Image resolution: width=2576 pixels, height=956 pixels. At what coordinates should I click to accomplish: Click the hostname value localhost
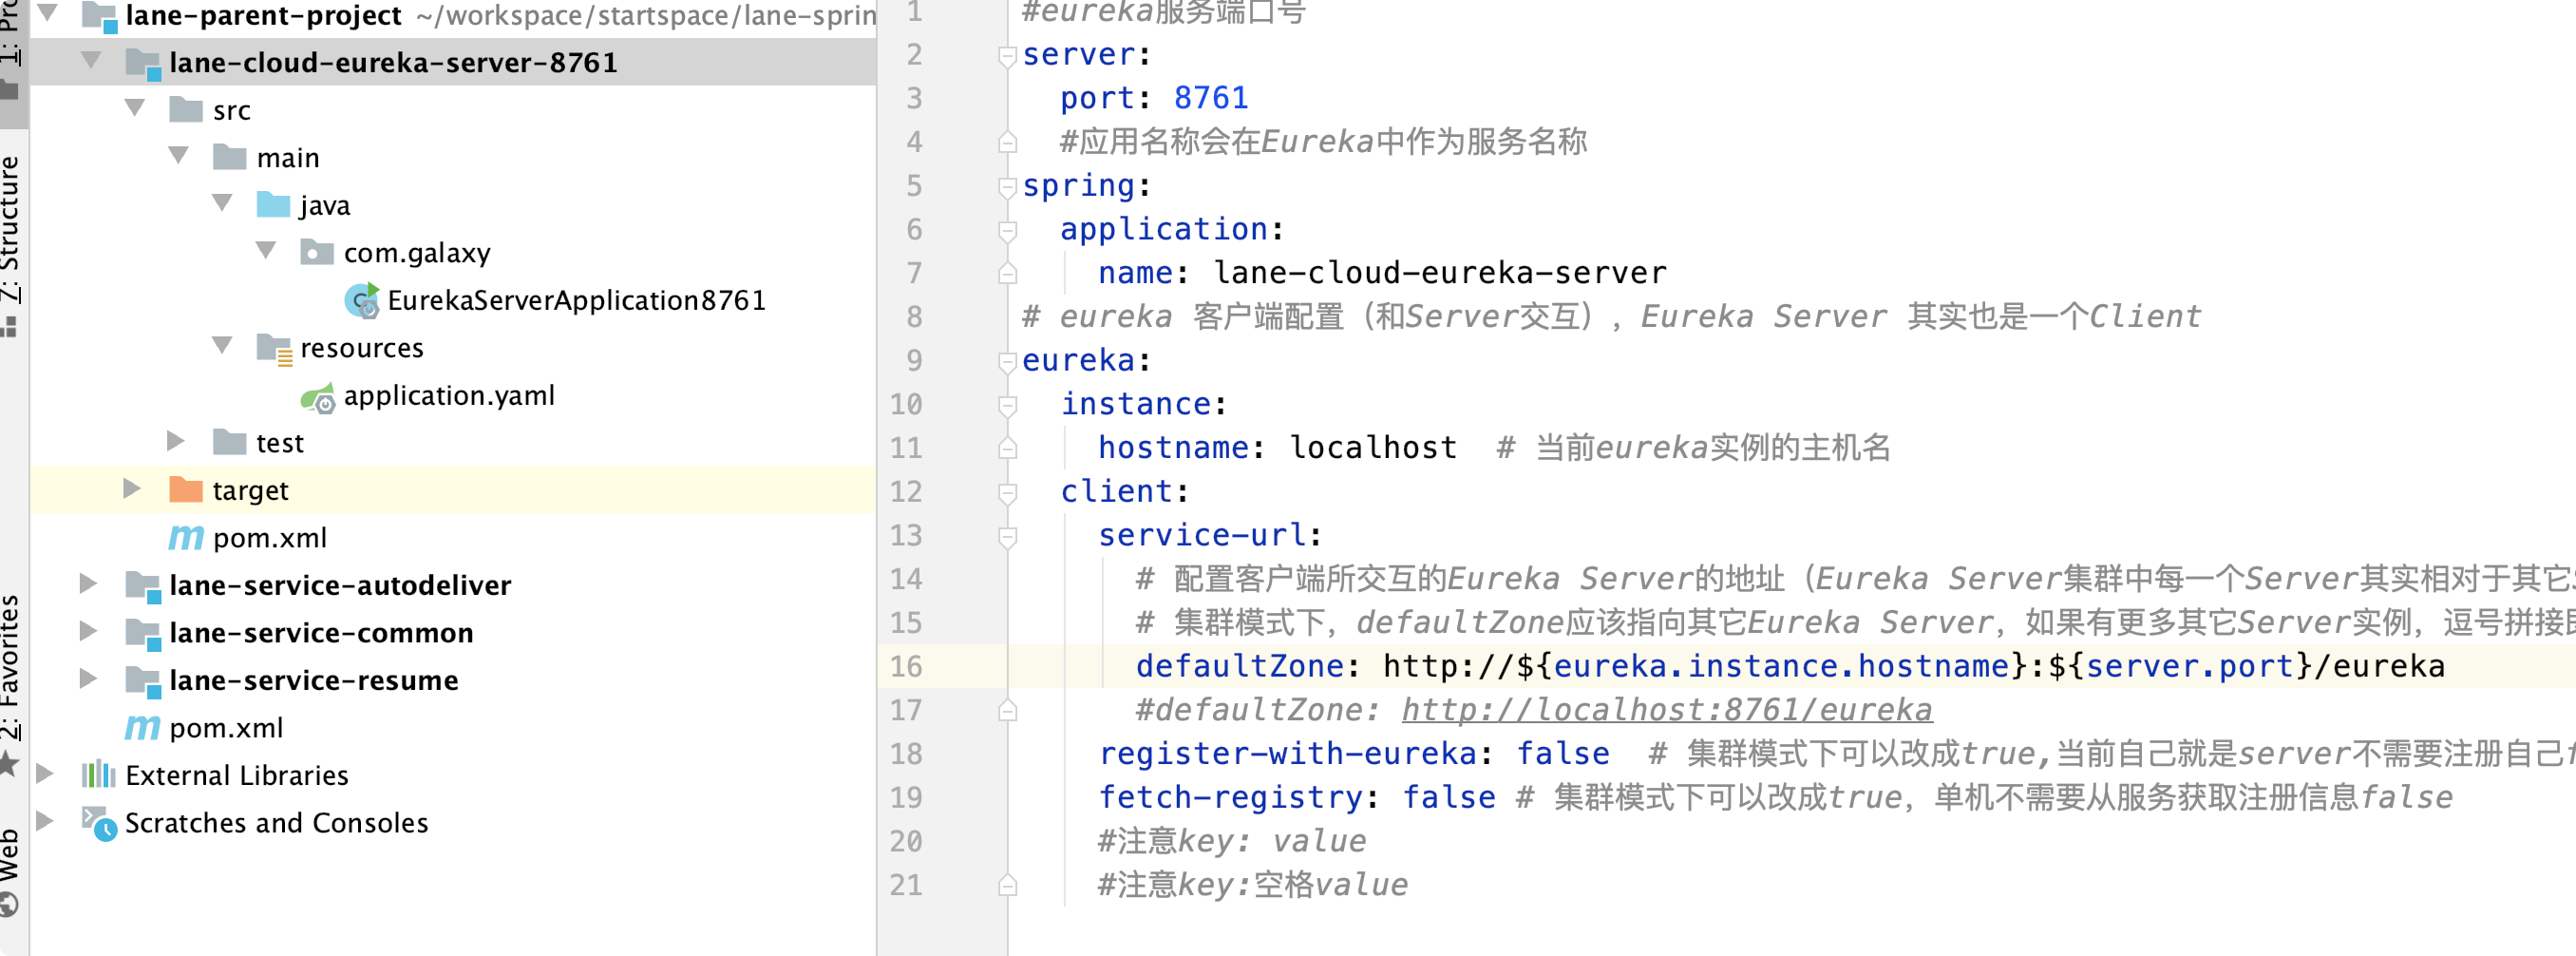(x=1373, y=447)
